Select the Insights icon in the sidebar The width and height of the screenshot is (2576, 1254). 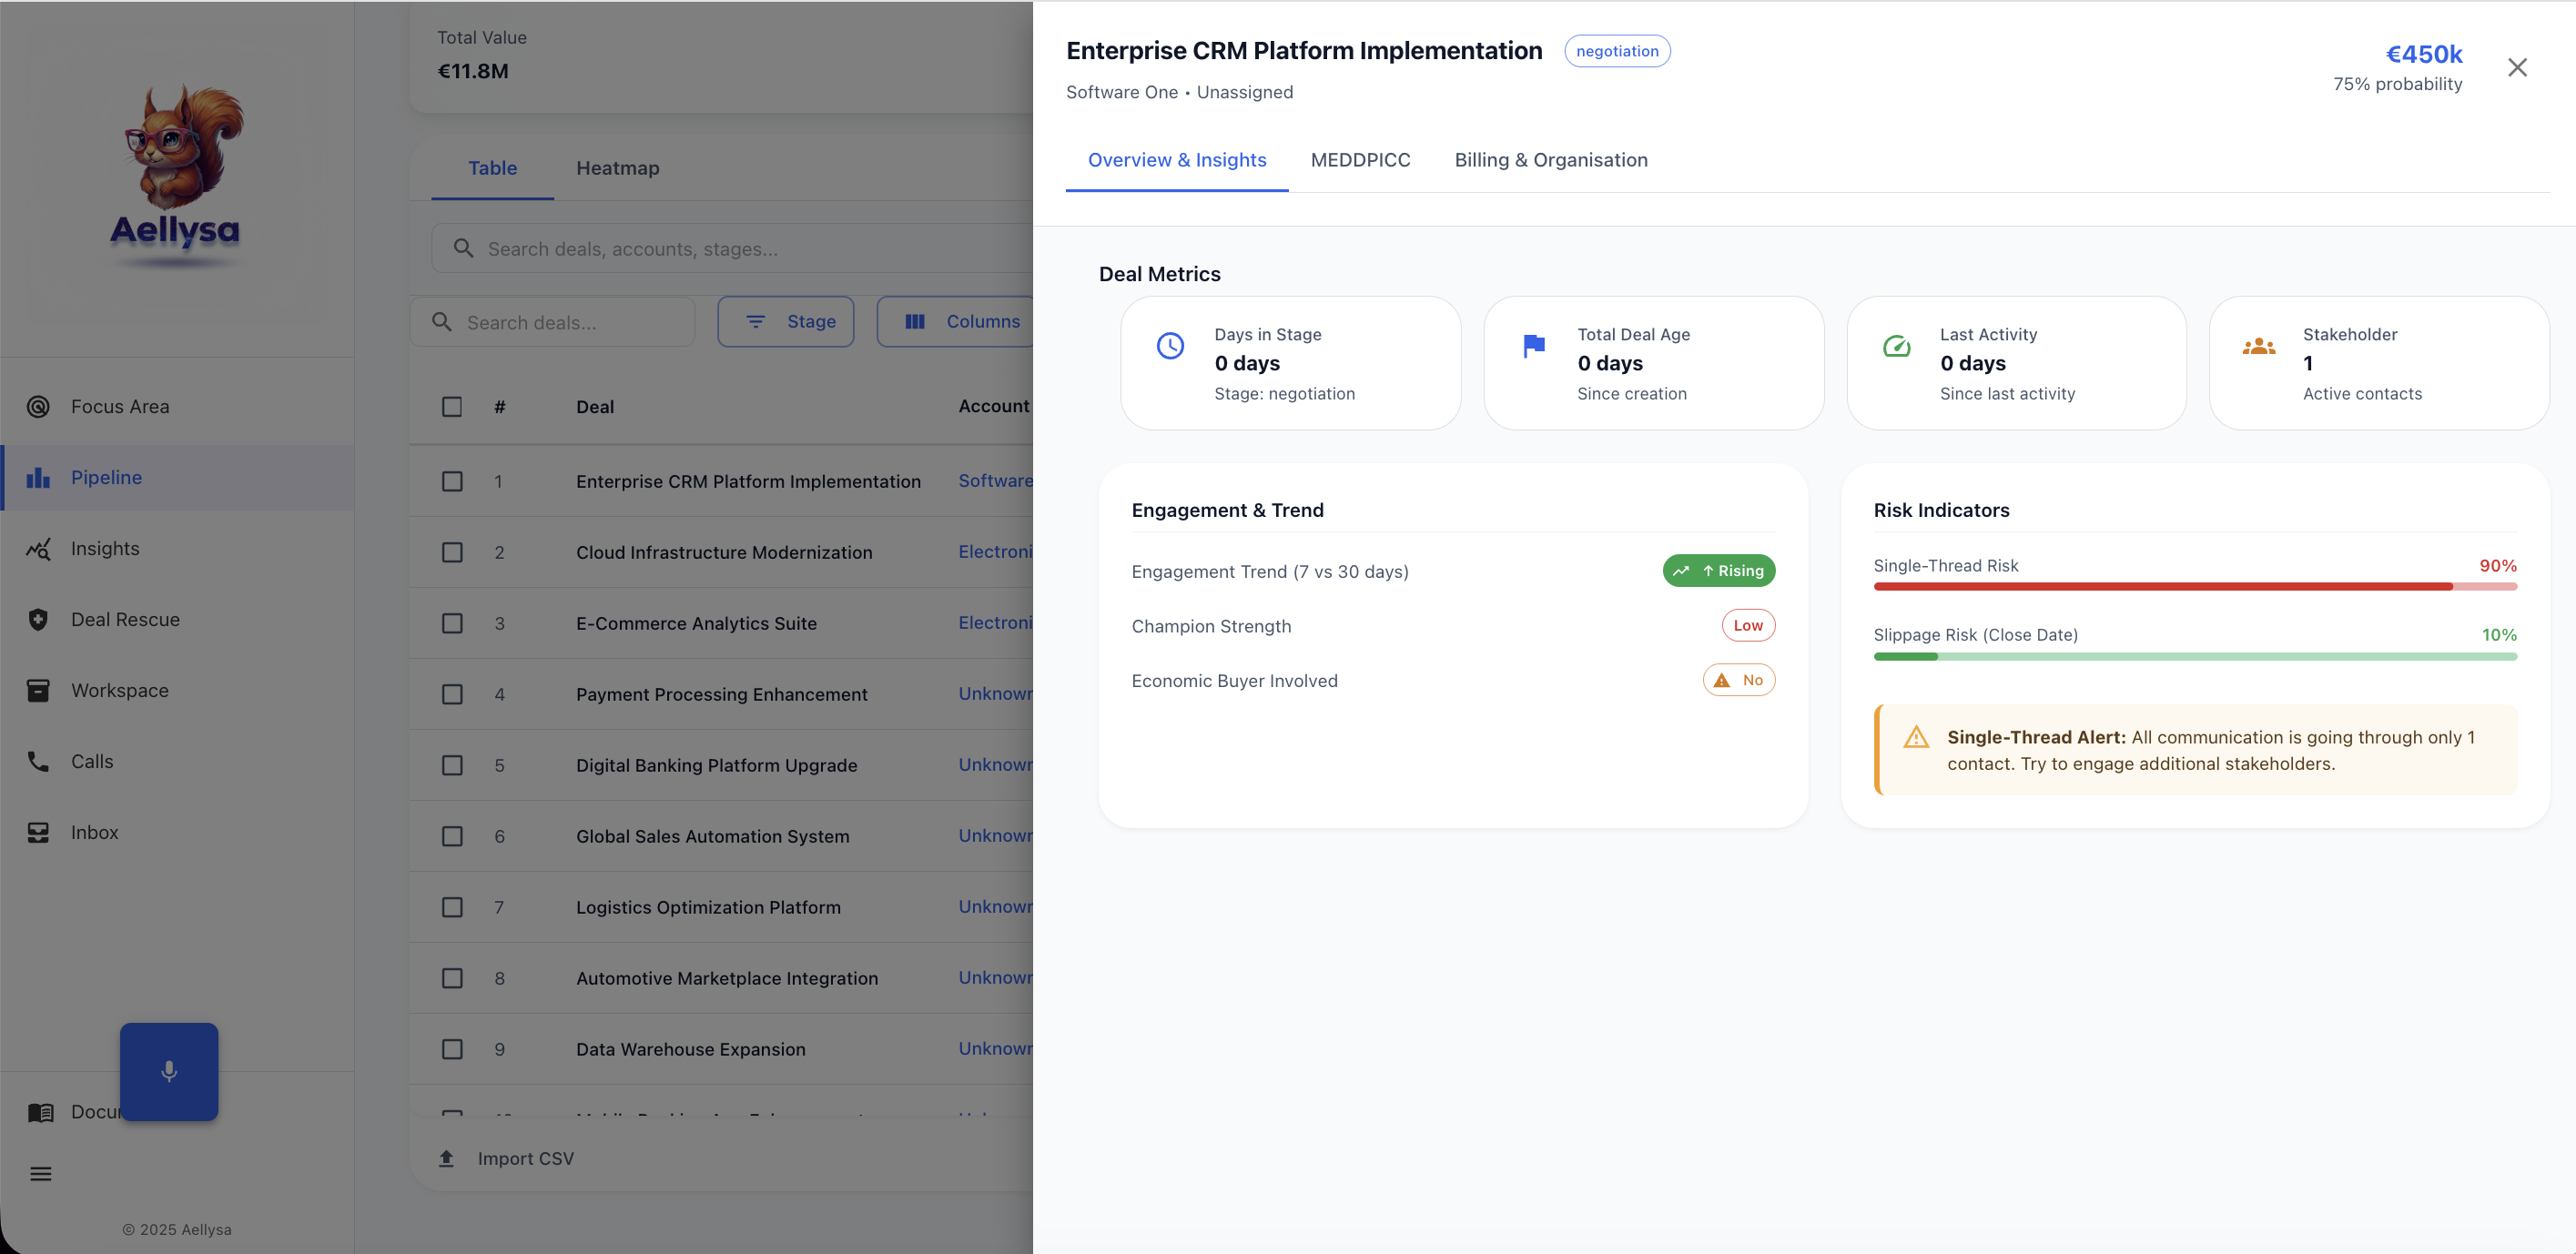point(37,548)
